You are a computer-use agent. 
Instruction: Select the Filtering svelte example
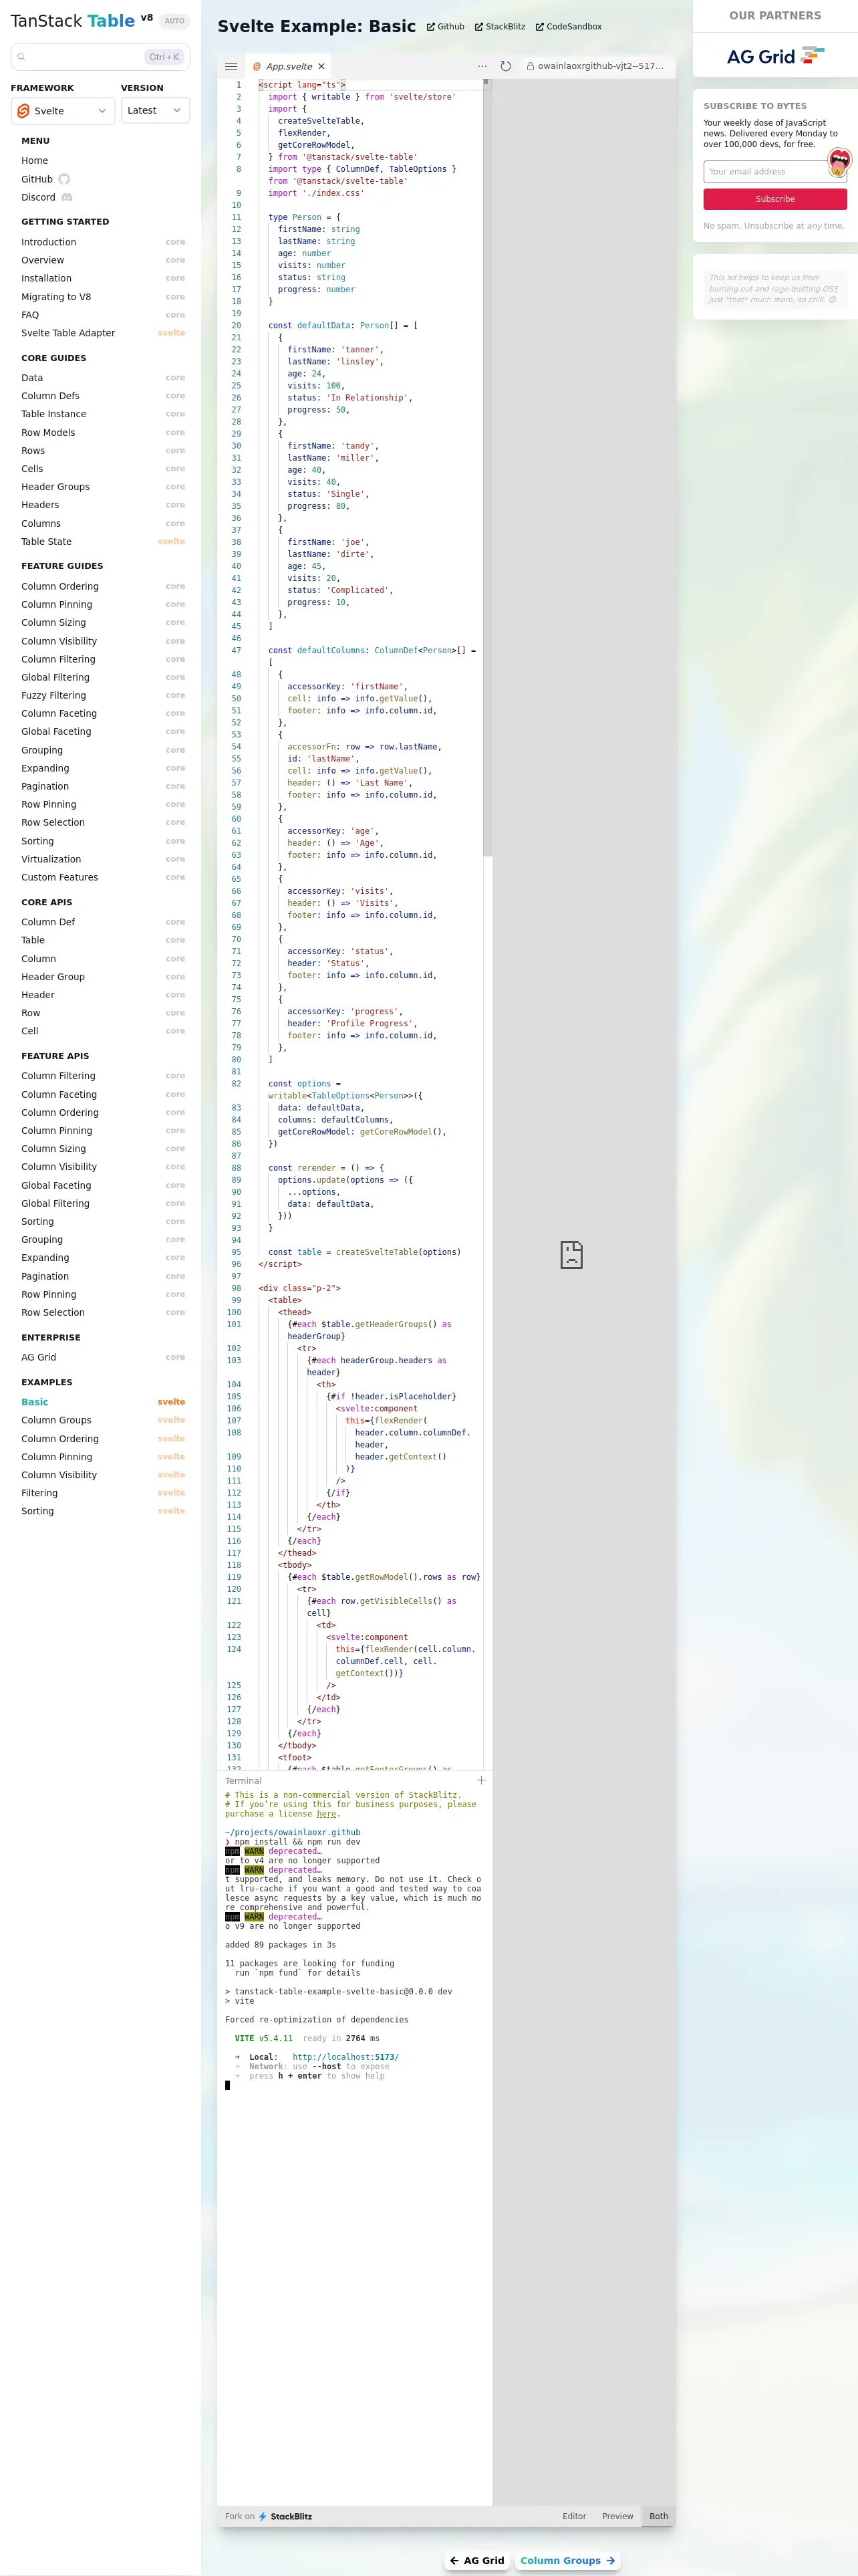(103, 1493)
